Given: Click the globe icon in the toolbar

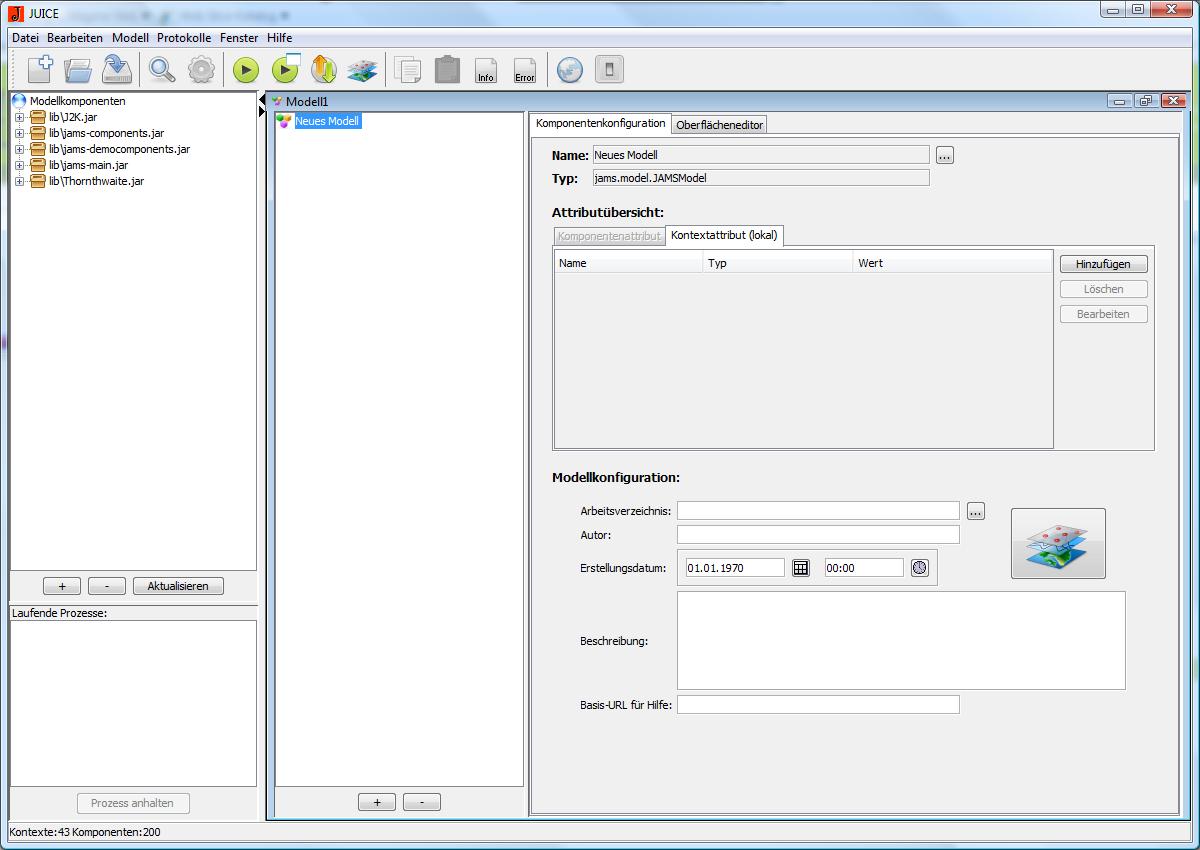Looking at the screenshot, I should (569, 69).
